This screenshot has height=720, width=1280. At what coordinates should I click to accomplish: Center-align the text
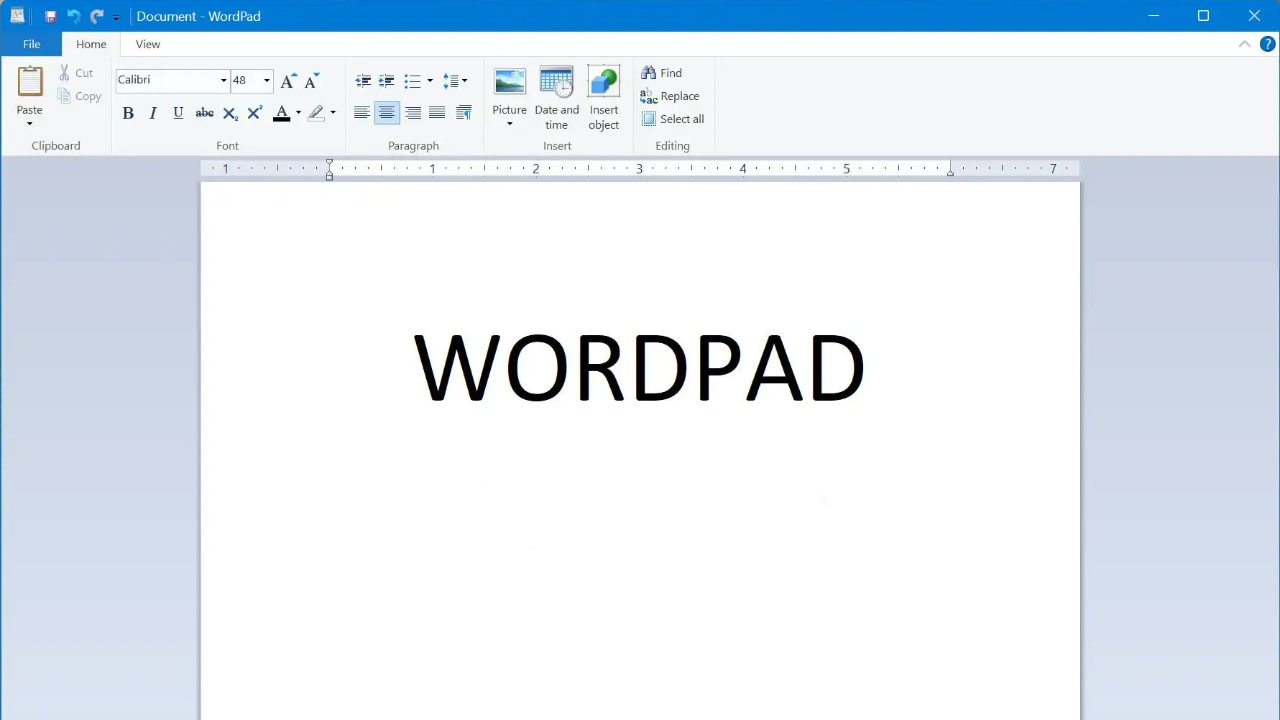[x=387, y=113]
